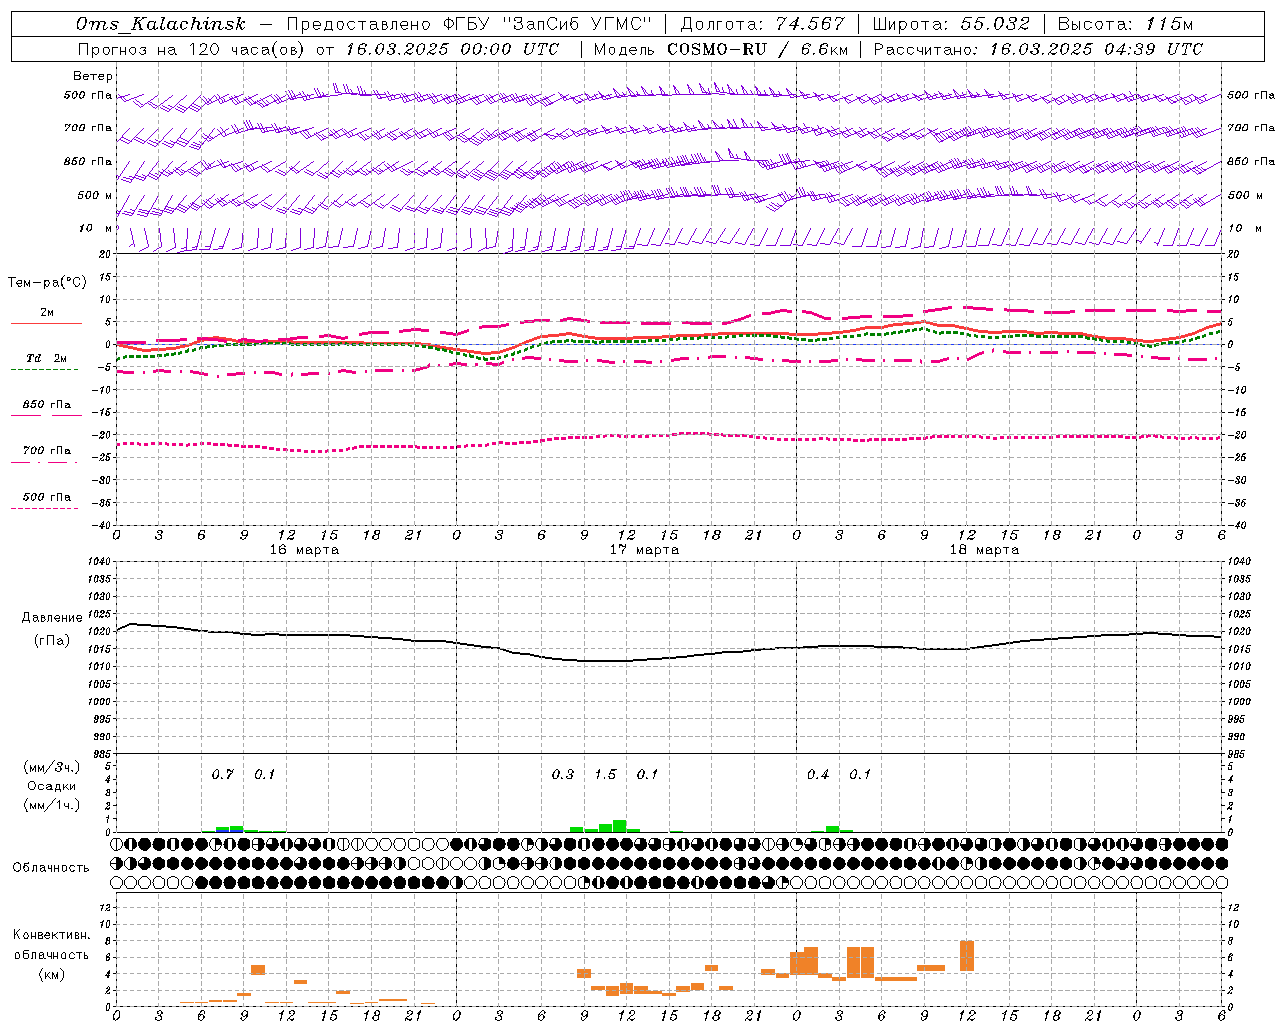Click the date label 16 марта

pyautogui.click(x=304, y=549)
